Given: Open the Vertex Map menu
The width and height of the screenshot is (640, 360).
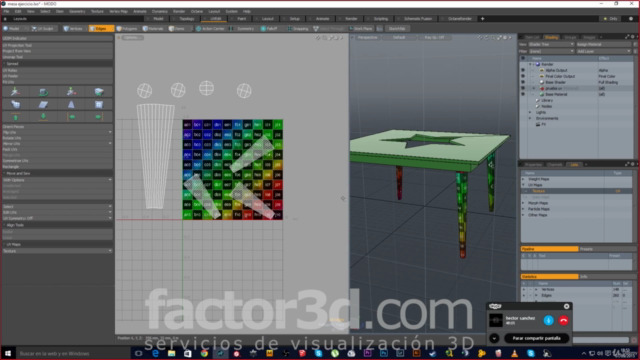Looking at the screenshot, I should 118,11.
